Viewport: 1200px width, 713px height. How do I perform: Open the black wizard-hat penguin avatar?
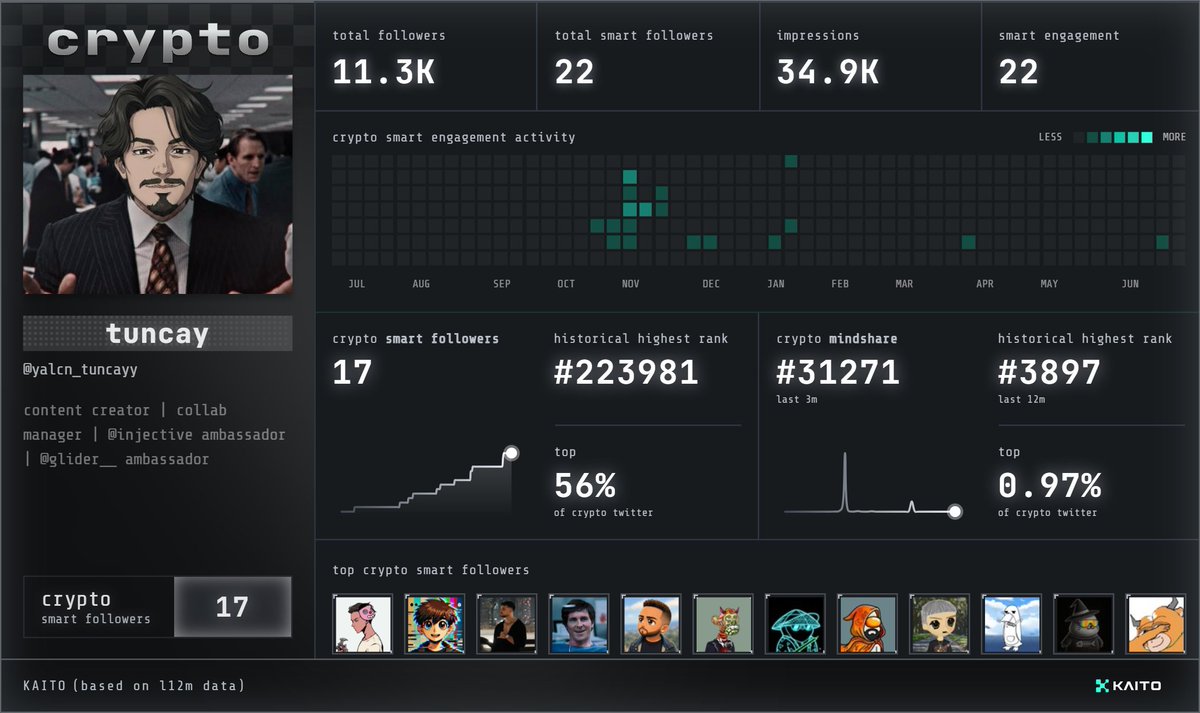click(1083, 624)
